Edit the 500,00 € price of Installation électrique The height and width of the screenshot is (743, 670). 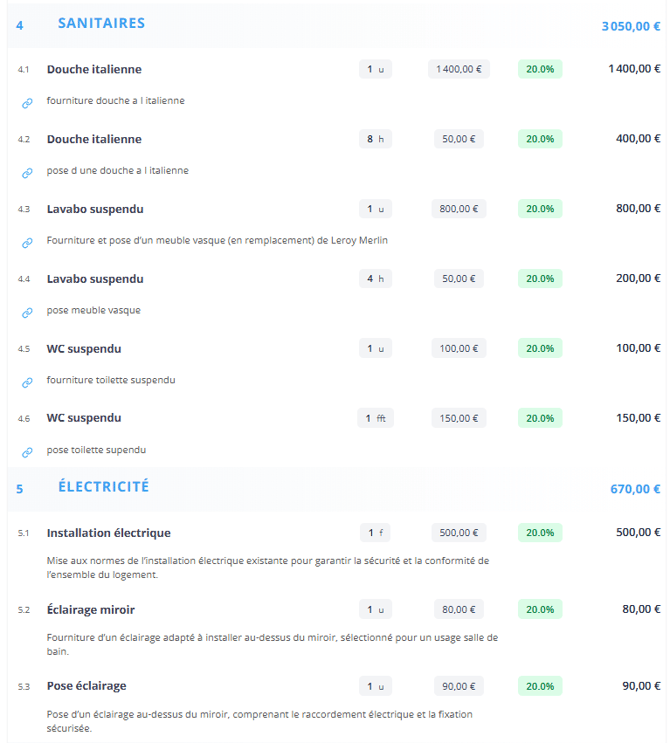(459, 533)
